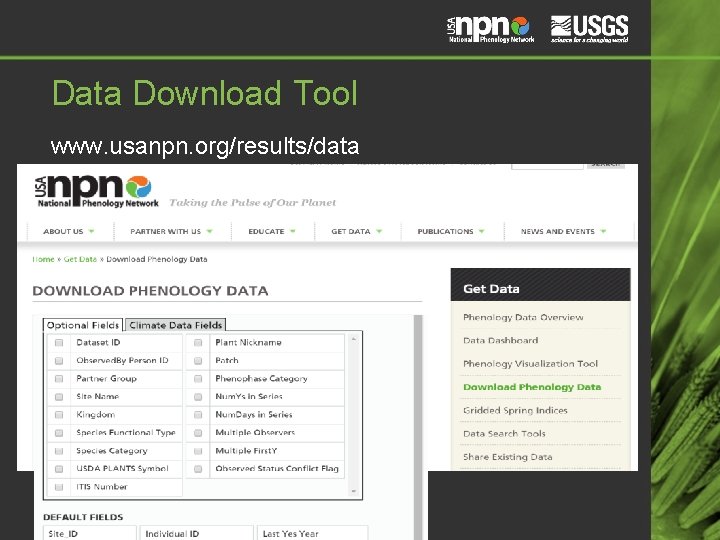720x540 pixels.
Task: Open Phenology Data Overview link
Action: 523,317
